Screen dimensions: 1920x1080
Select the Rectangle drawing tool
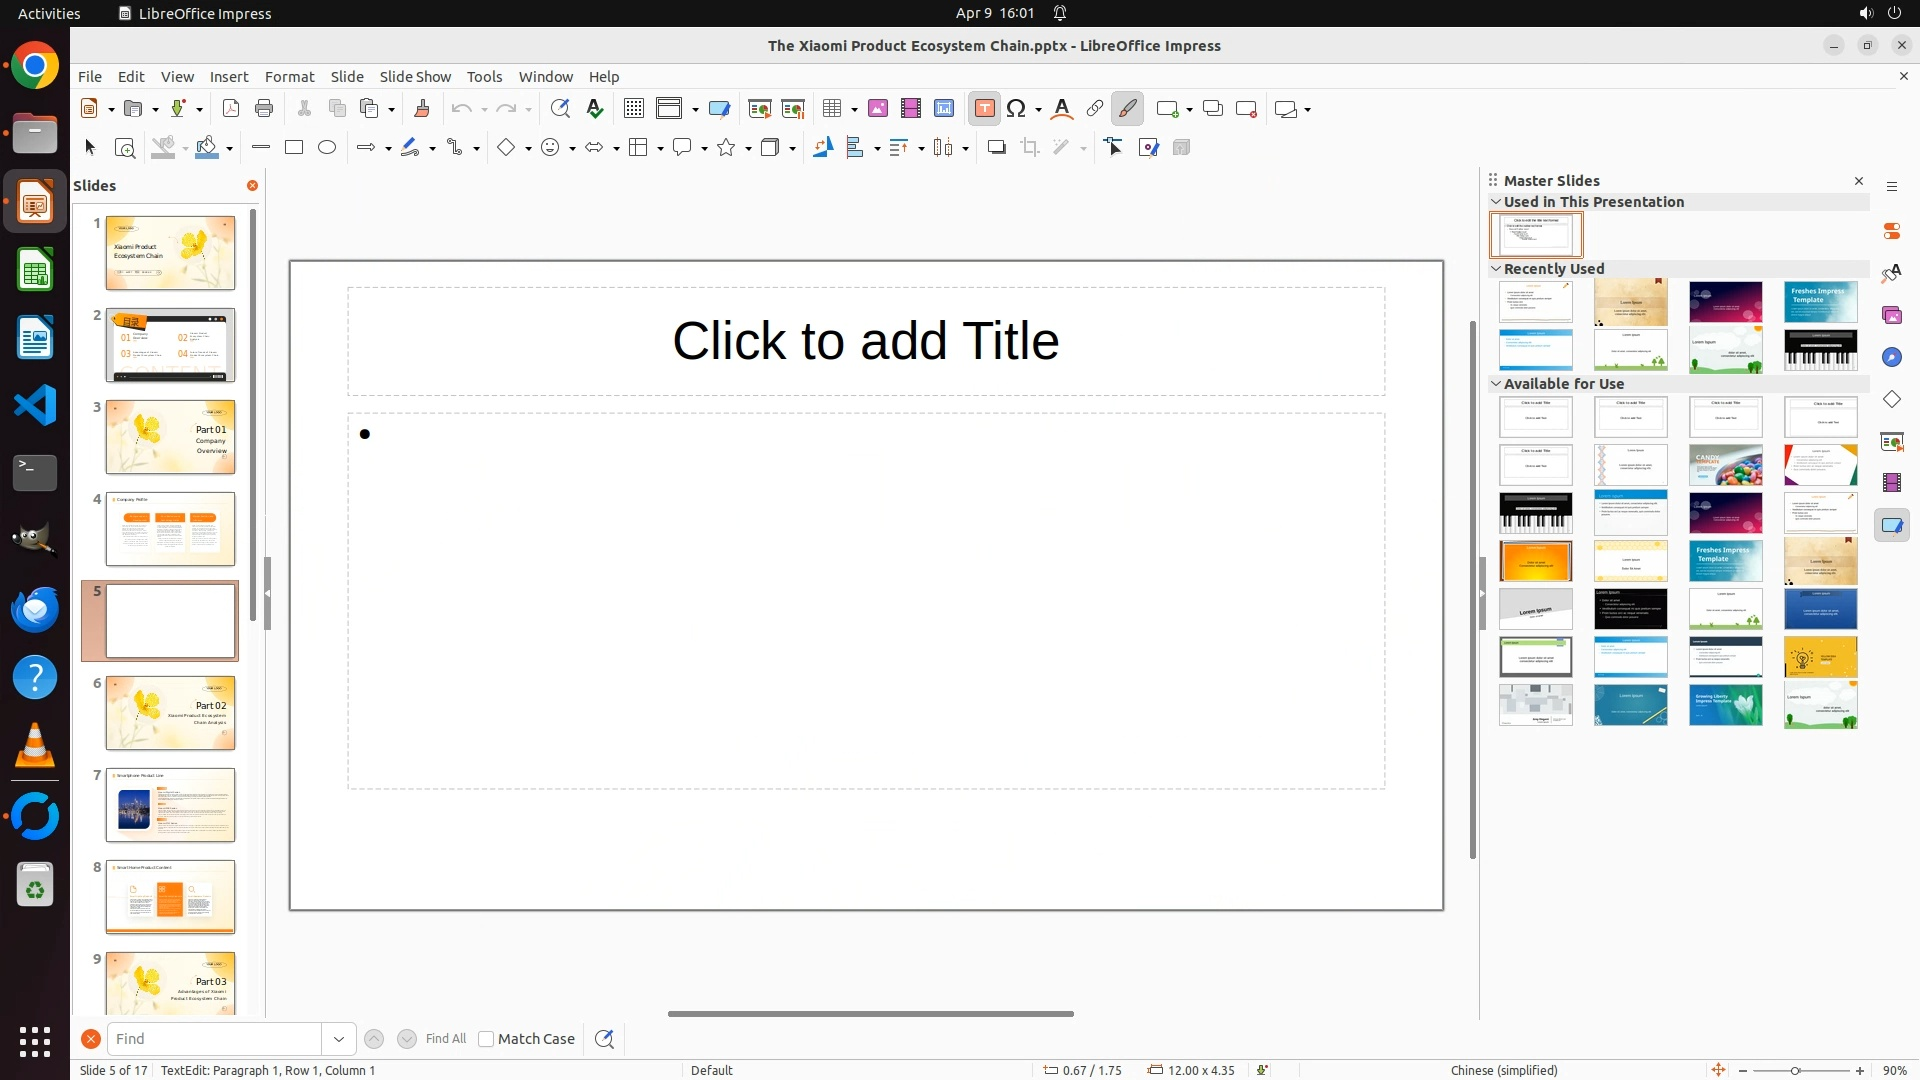pyautogui.click(x=294, y=148)
